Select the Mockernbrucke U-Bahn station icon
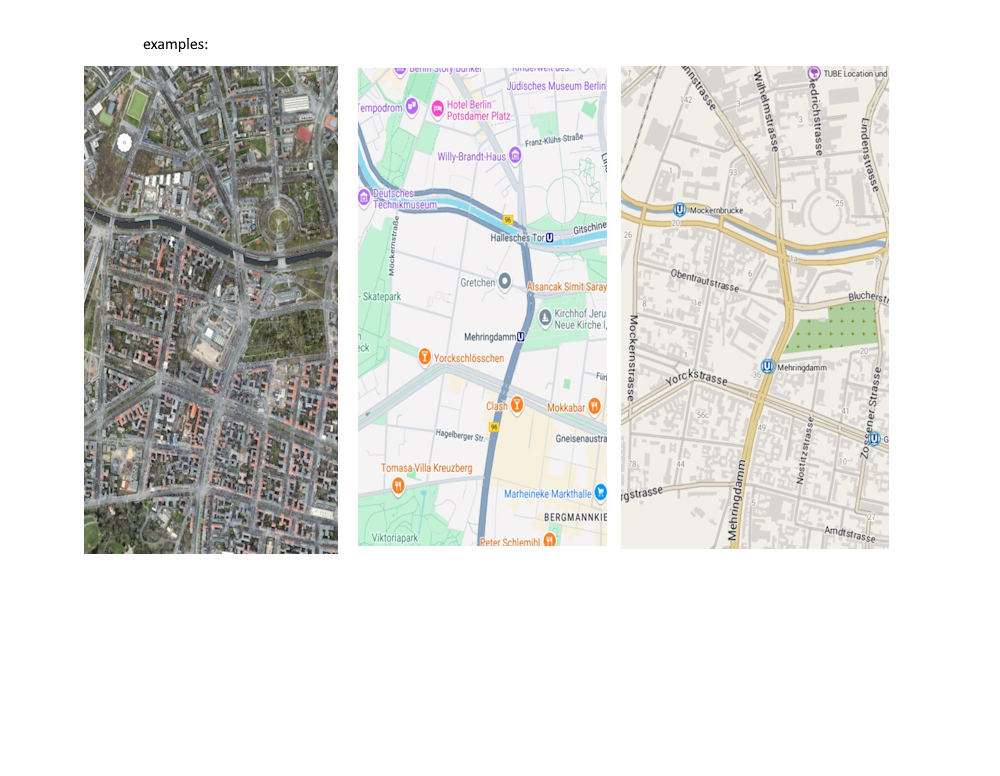 pyautogui.click(x=680, y=209)
